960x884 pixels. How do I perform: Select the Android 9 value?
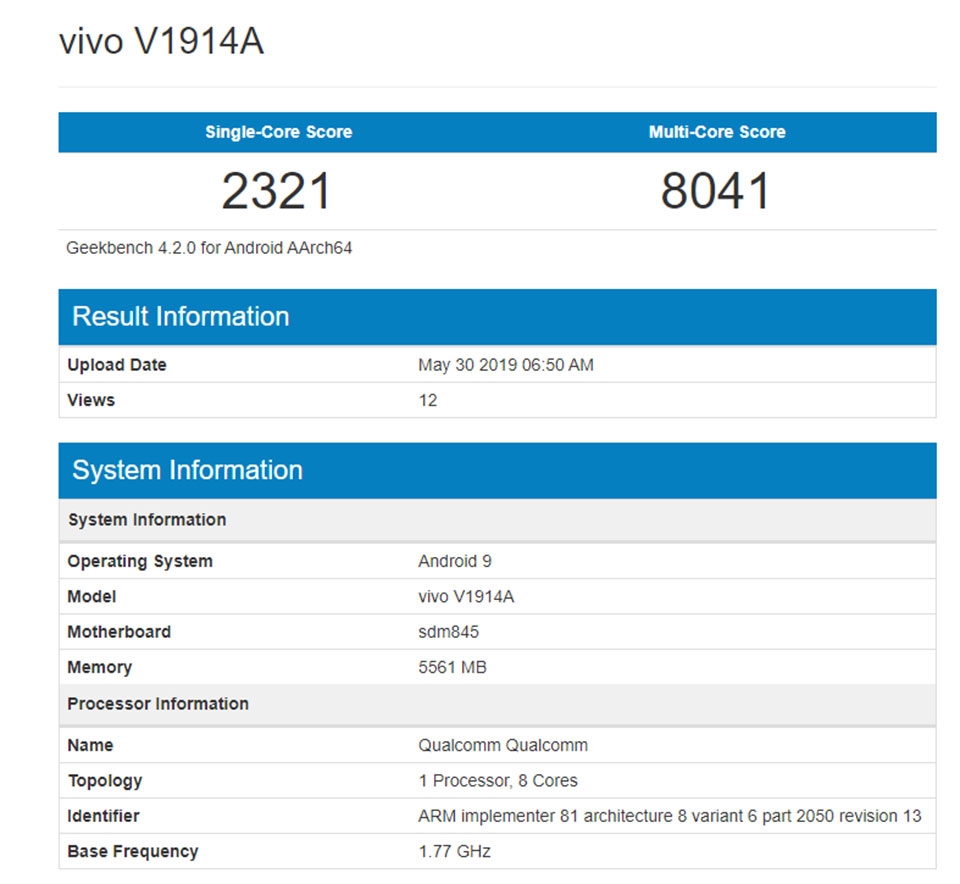[455, 561]
